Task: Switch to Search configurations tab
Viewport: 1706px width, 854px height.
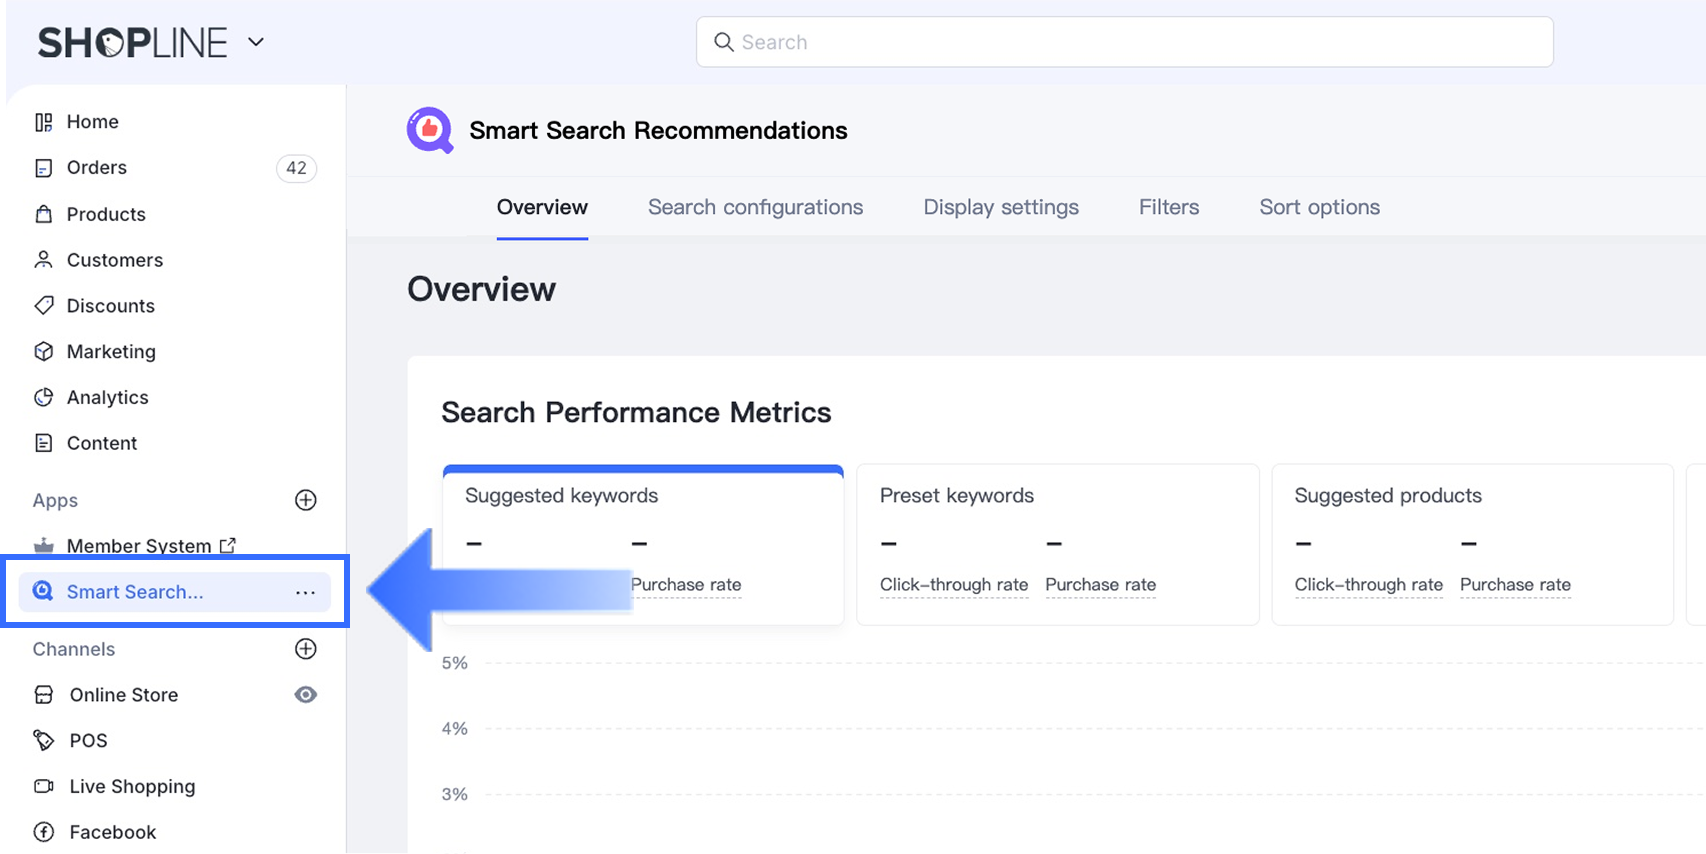Action: coord(755,207)
